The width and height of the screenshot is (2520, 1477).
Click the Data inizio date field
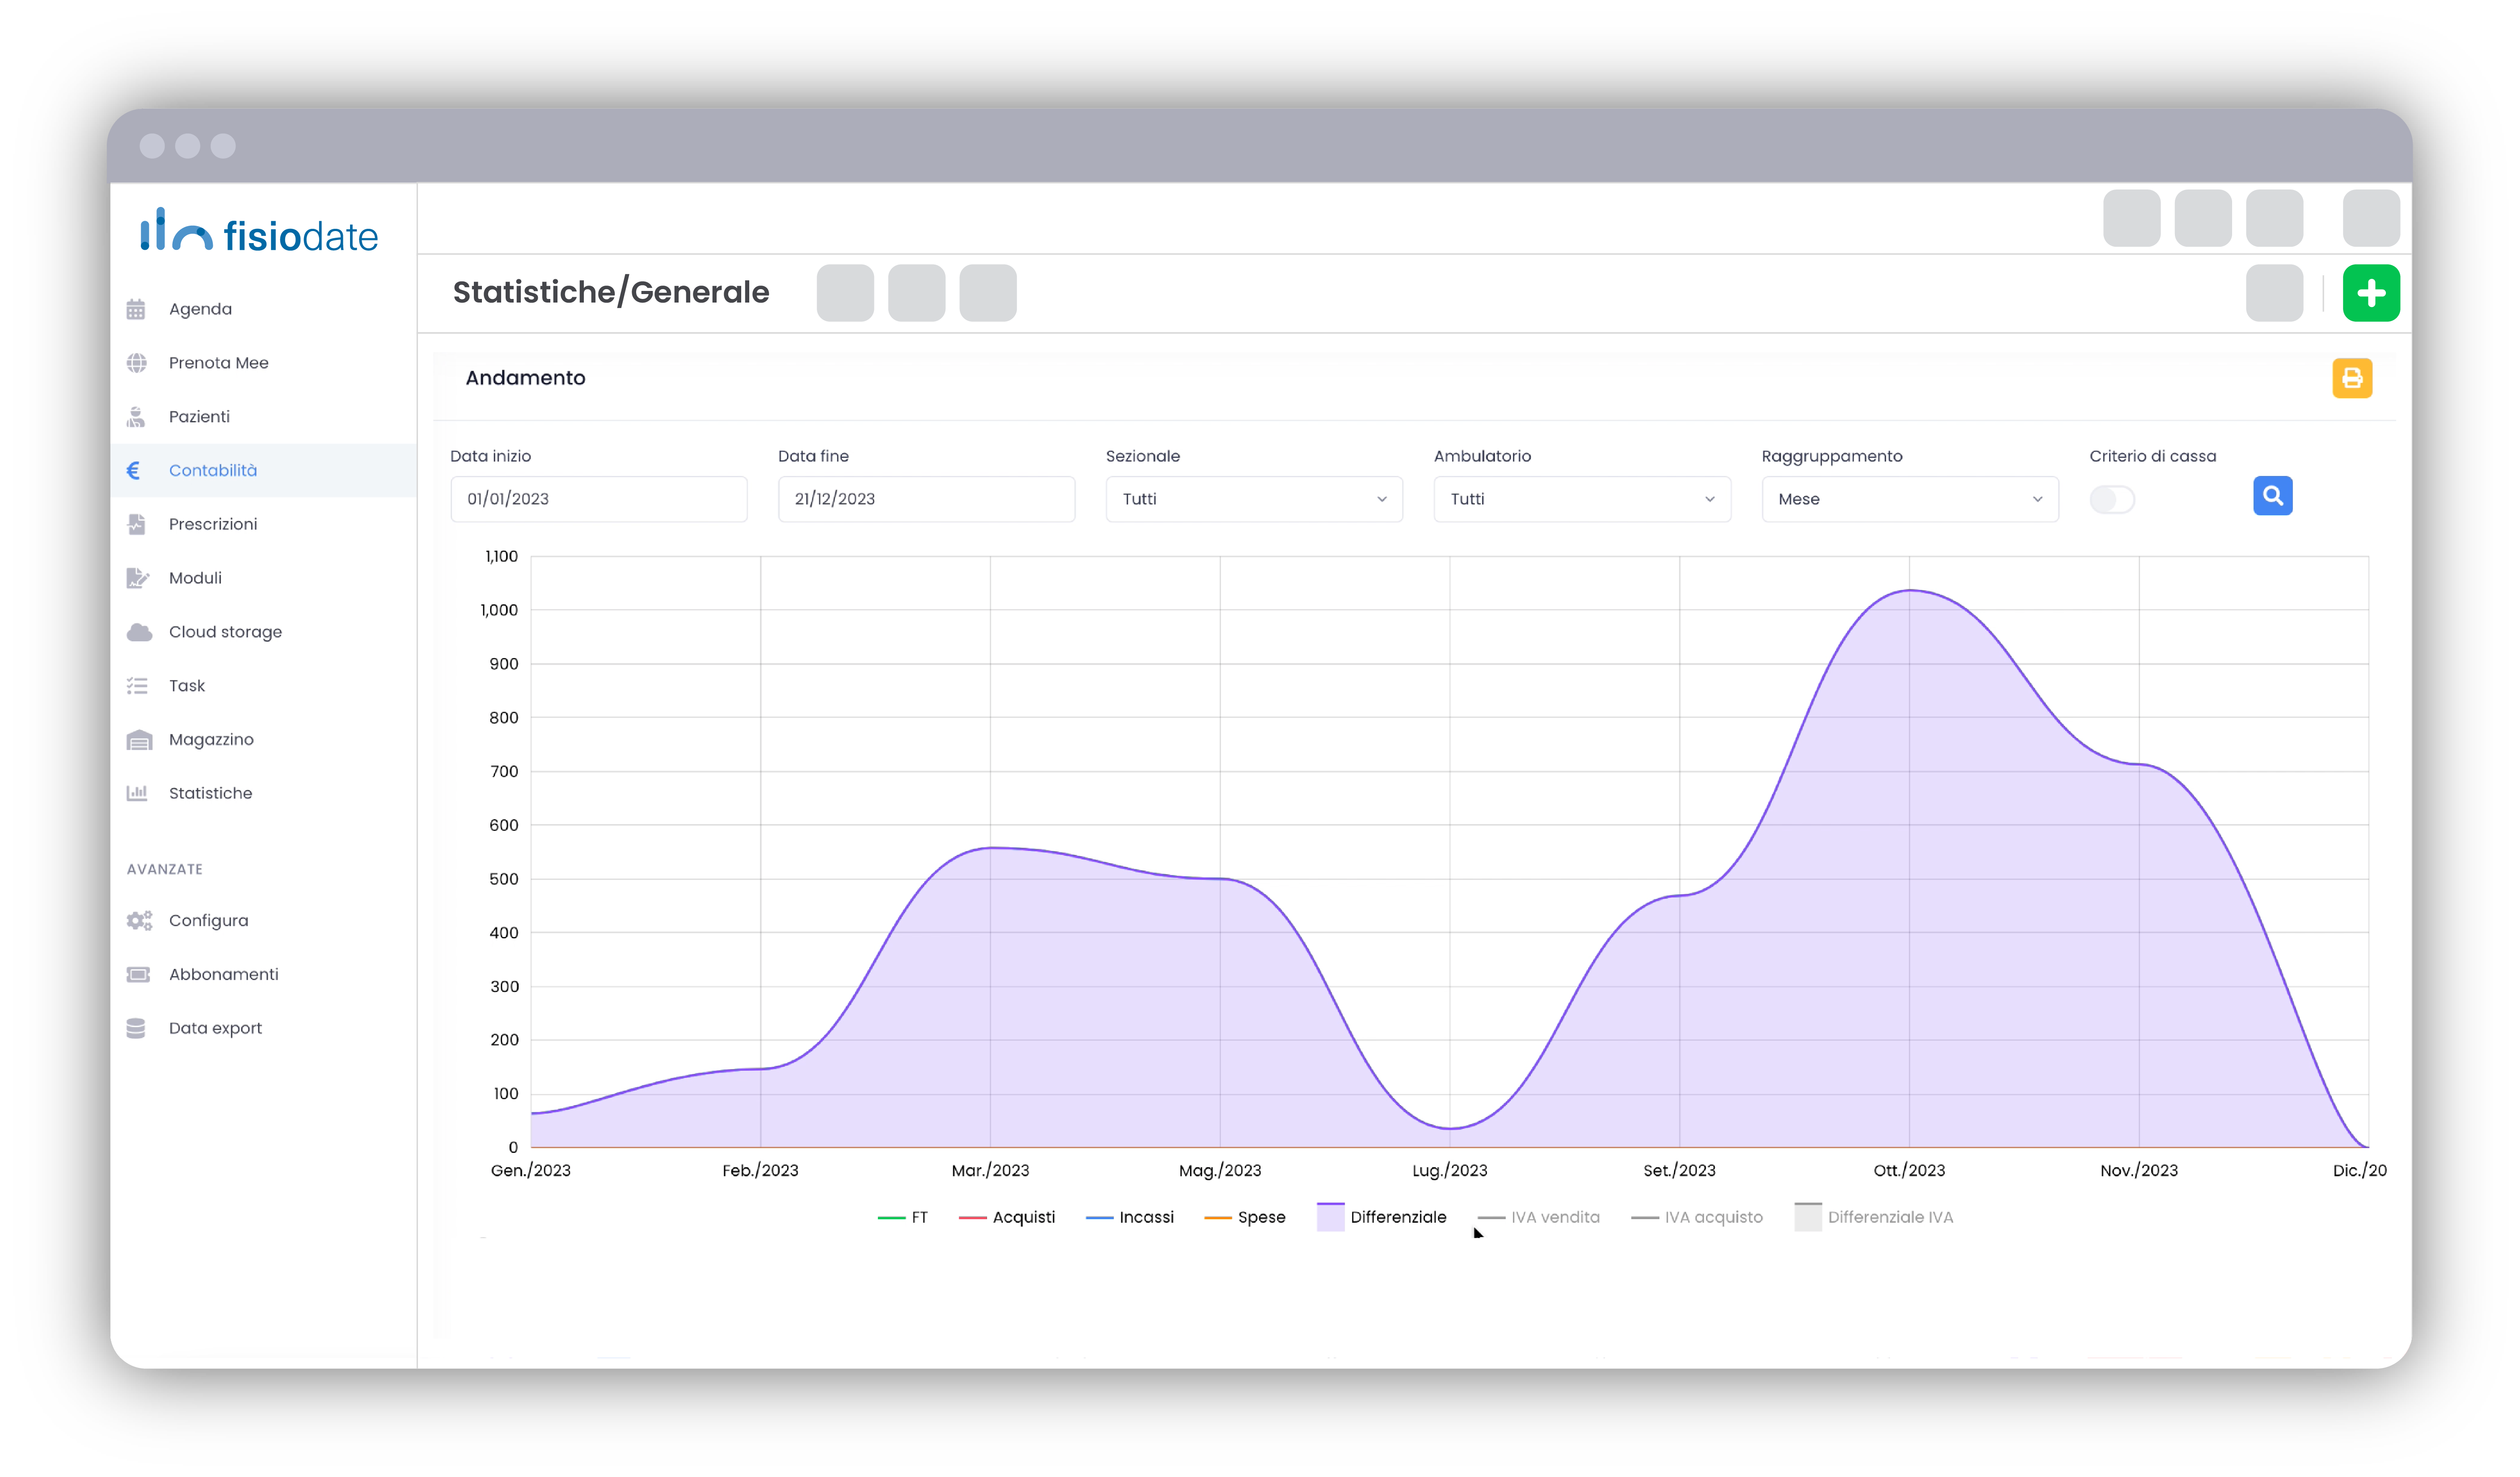598,499
